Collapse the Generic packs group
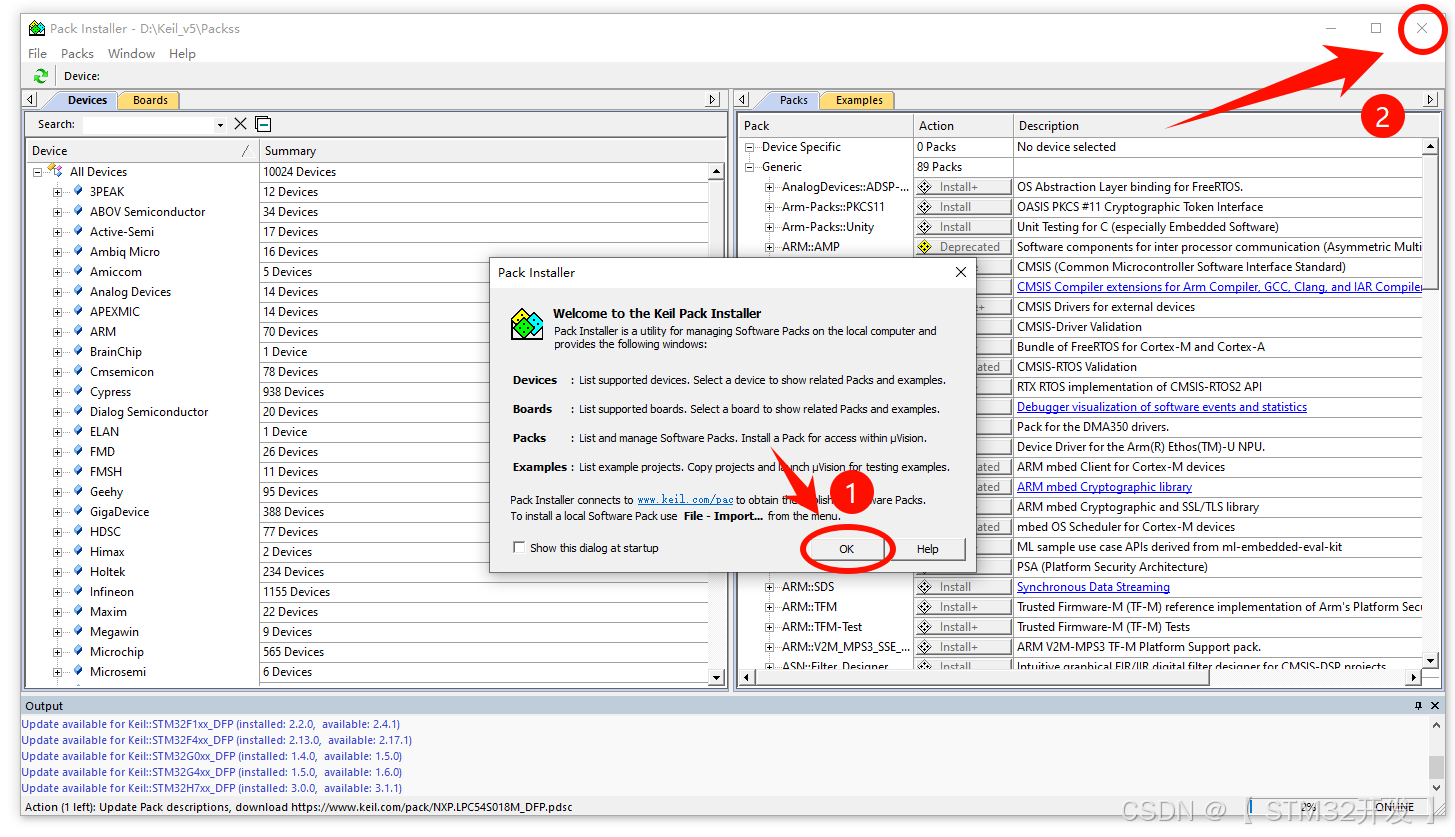This screenshot has width=1455, height=837. pos(749,167)
